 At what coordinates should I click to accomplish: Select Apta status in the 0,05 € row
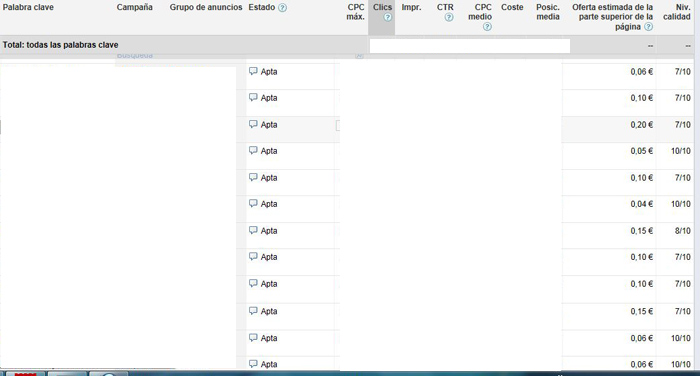pos(269,151)
